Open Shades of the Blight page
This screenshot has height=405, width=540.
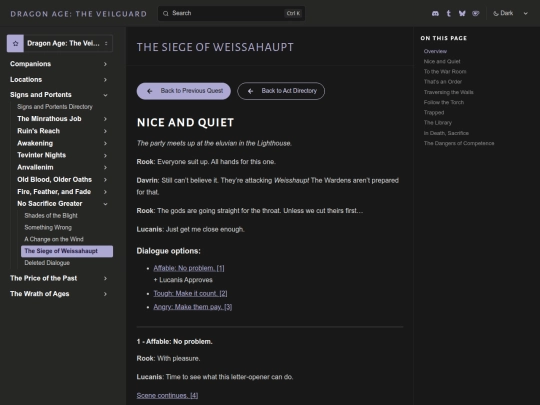[51, 216]
